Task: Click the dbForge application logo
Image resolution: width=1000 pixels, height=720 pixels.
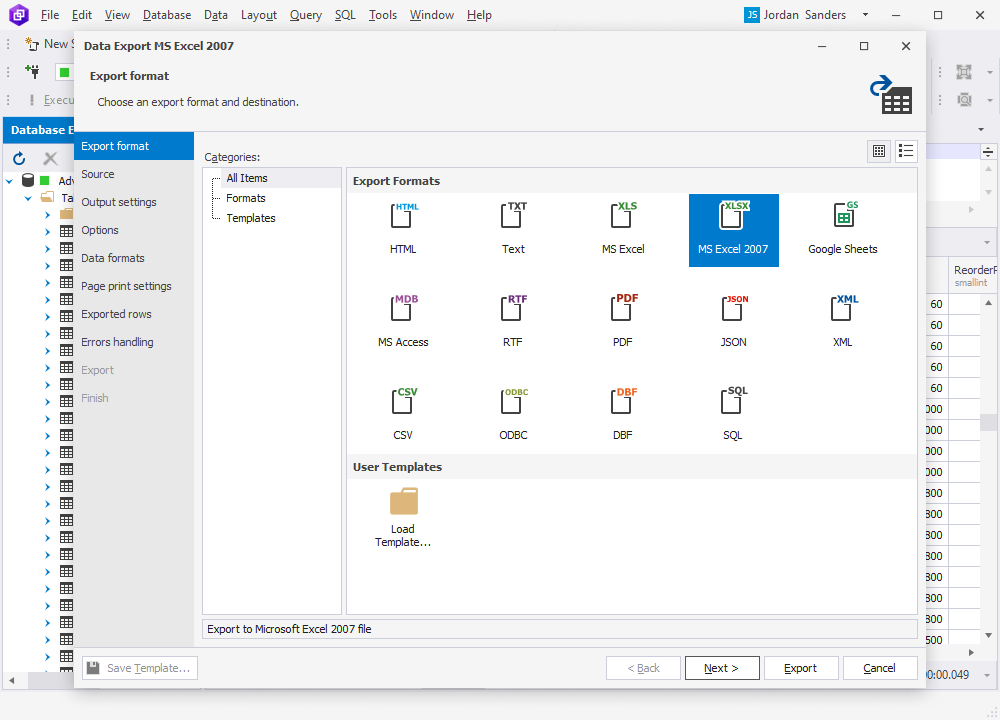Action: pos(18,15)
